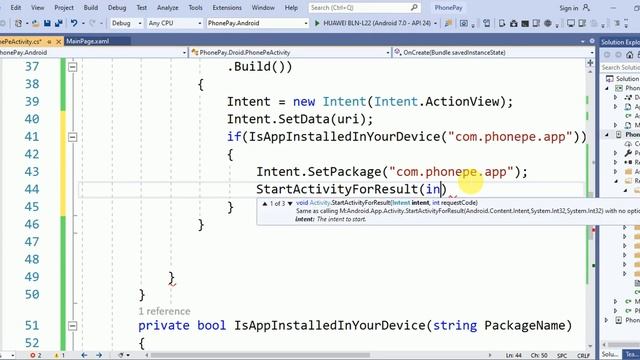The height and width of the screenshot is (360, 640).
Task: Pin the PhonePeActivity.cs tab
Action: tap(49, 41)
